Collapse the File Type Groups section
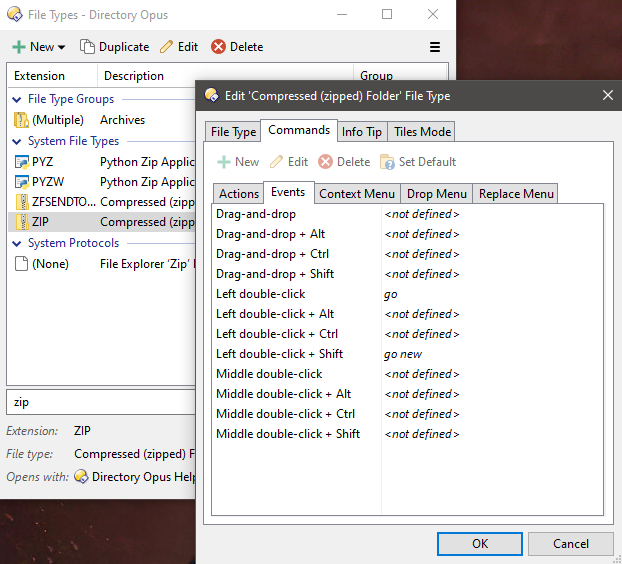 17,99
